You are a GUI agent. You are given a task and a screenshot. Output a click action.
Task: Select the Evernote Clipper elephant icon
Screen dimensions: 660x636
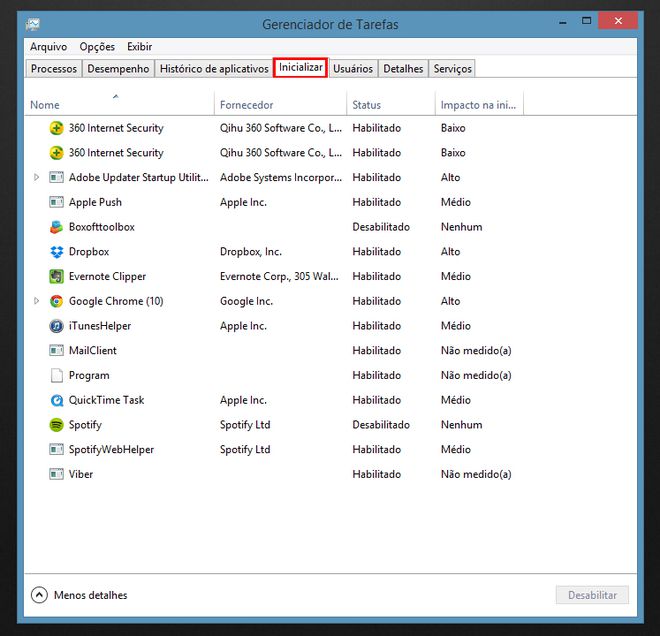(56, 277)
